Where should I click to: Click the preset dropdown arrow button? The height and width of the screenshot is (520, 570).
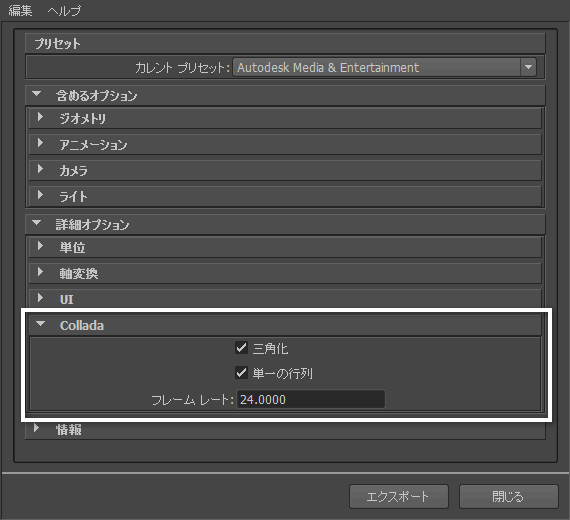tap(528, 67)
